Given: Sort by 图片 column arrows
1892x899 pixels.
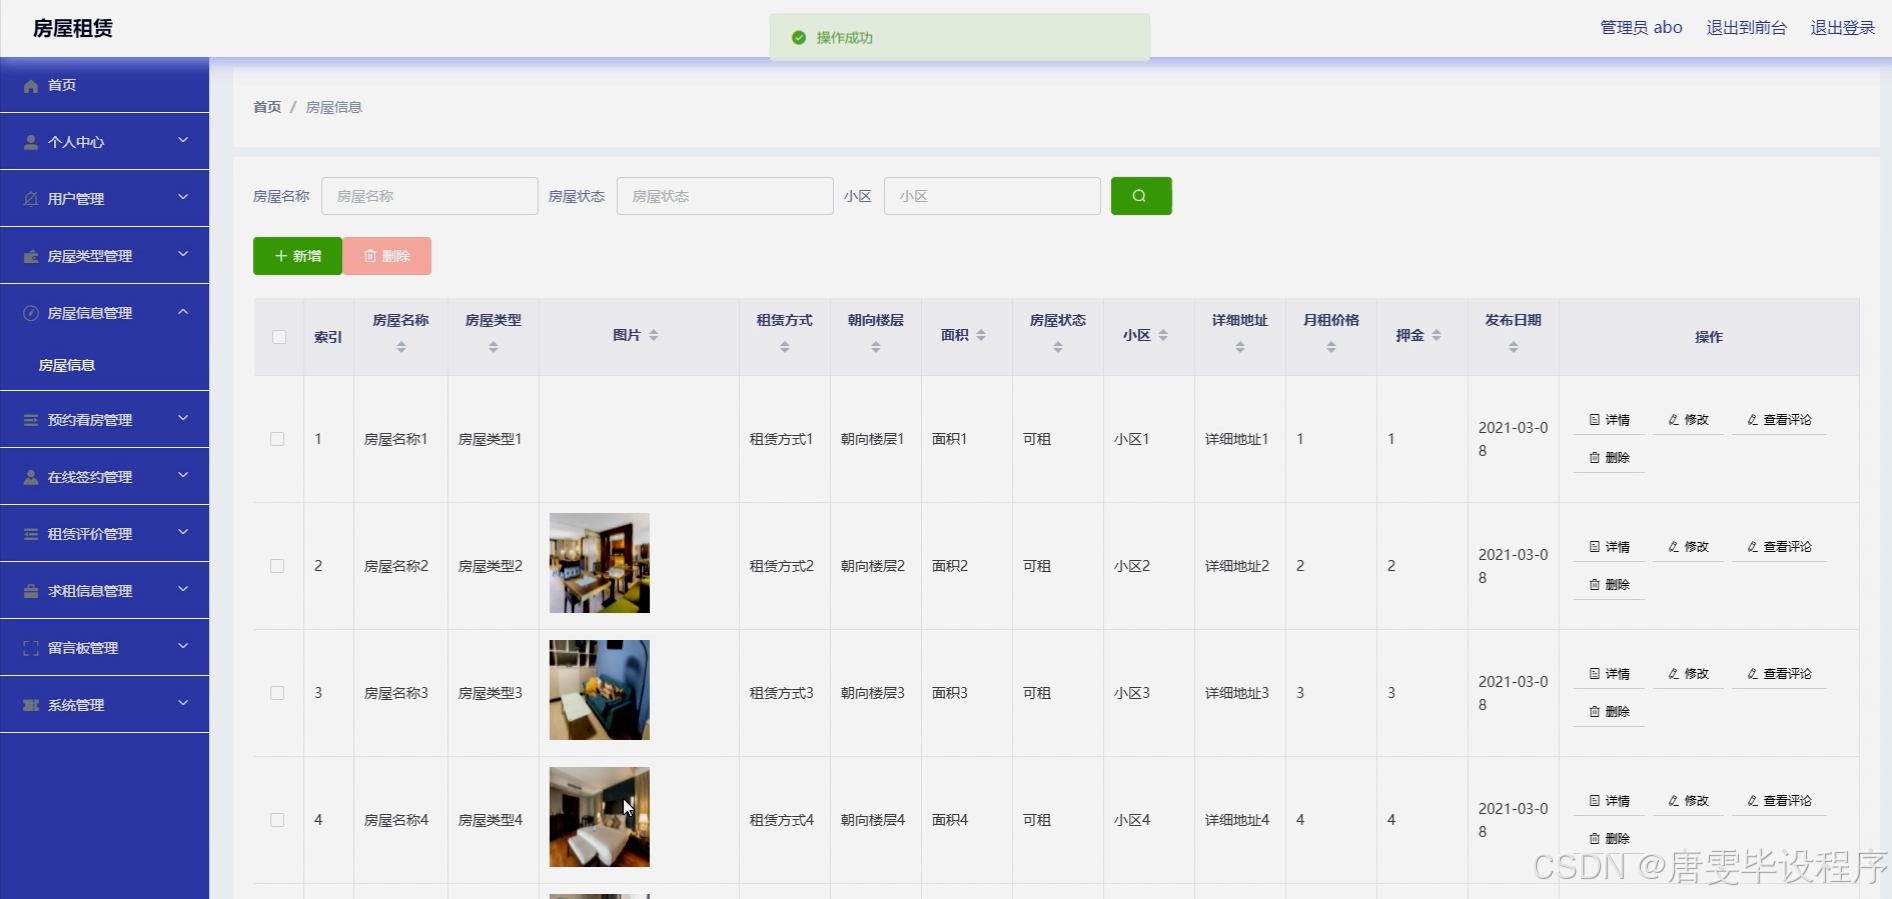Looking at the screenshot, I should [x=653, y=335].
